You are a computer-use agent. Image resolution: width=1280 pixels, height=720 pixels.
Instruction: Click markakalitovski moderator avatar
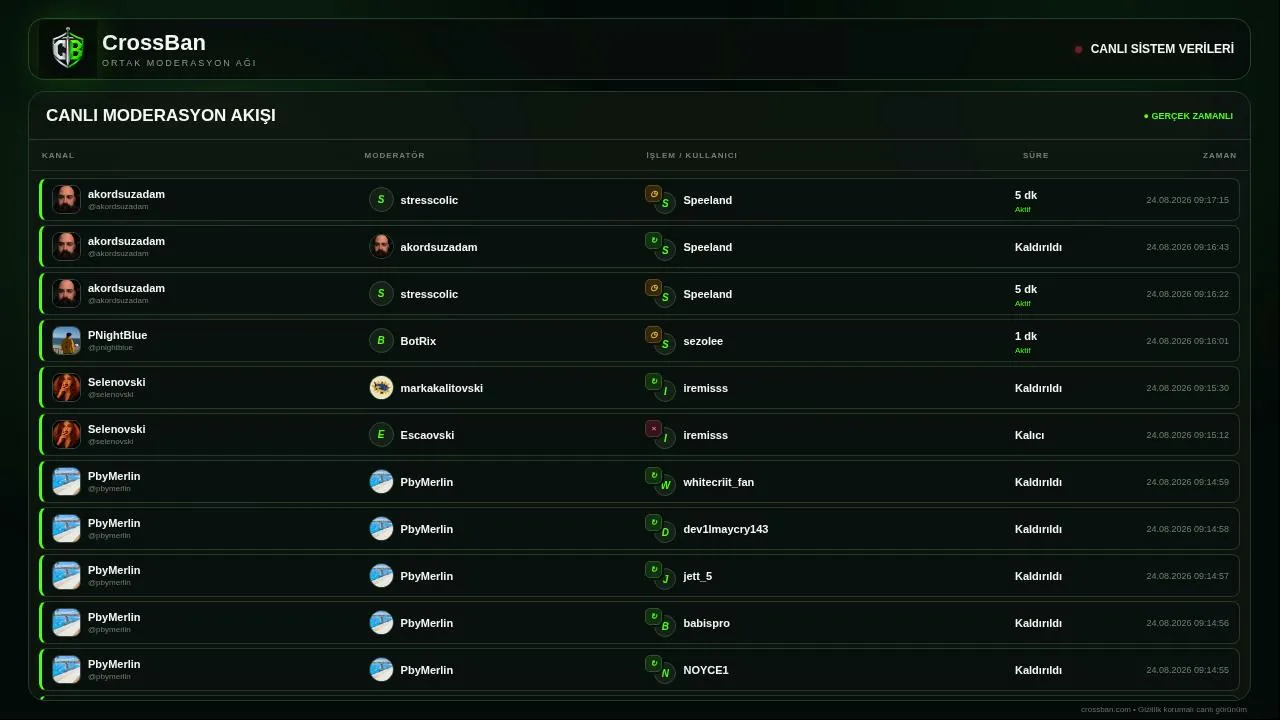coord(381,388)
